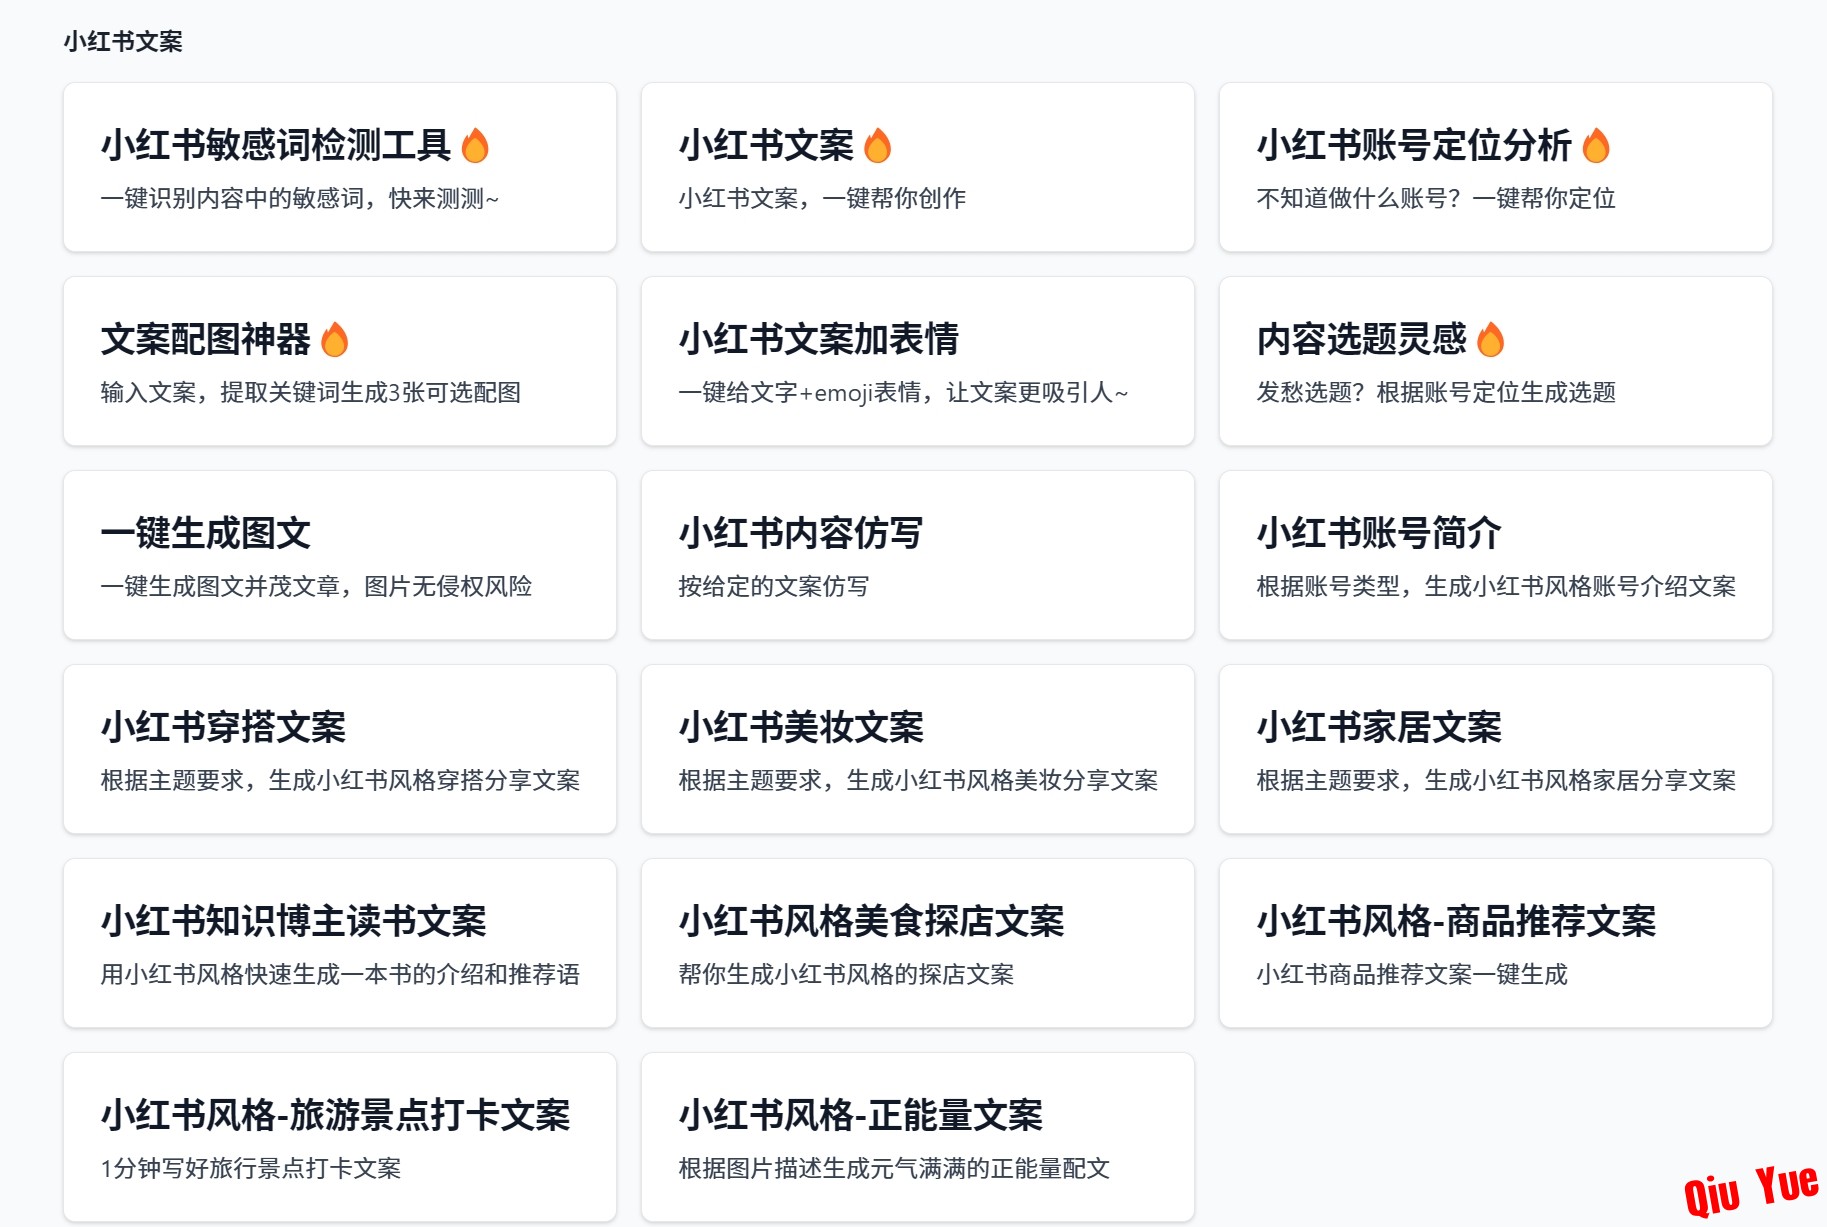Screen dimensions: 1827x1227
Task: Launch the 一键生成图文 tool
Action: 340,555
